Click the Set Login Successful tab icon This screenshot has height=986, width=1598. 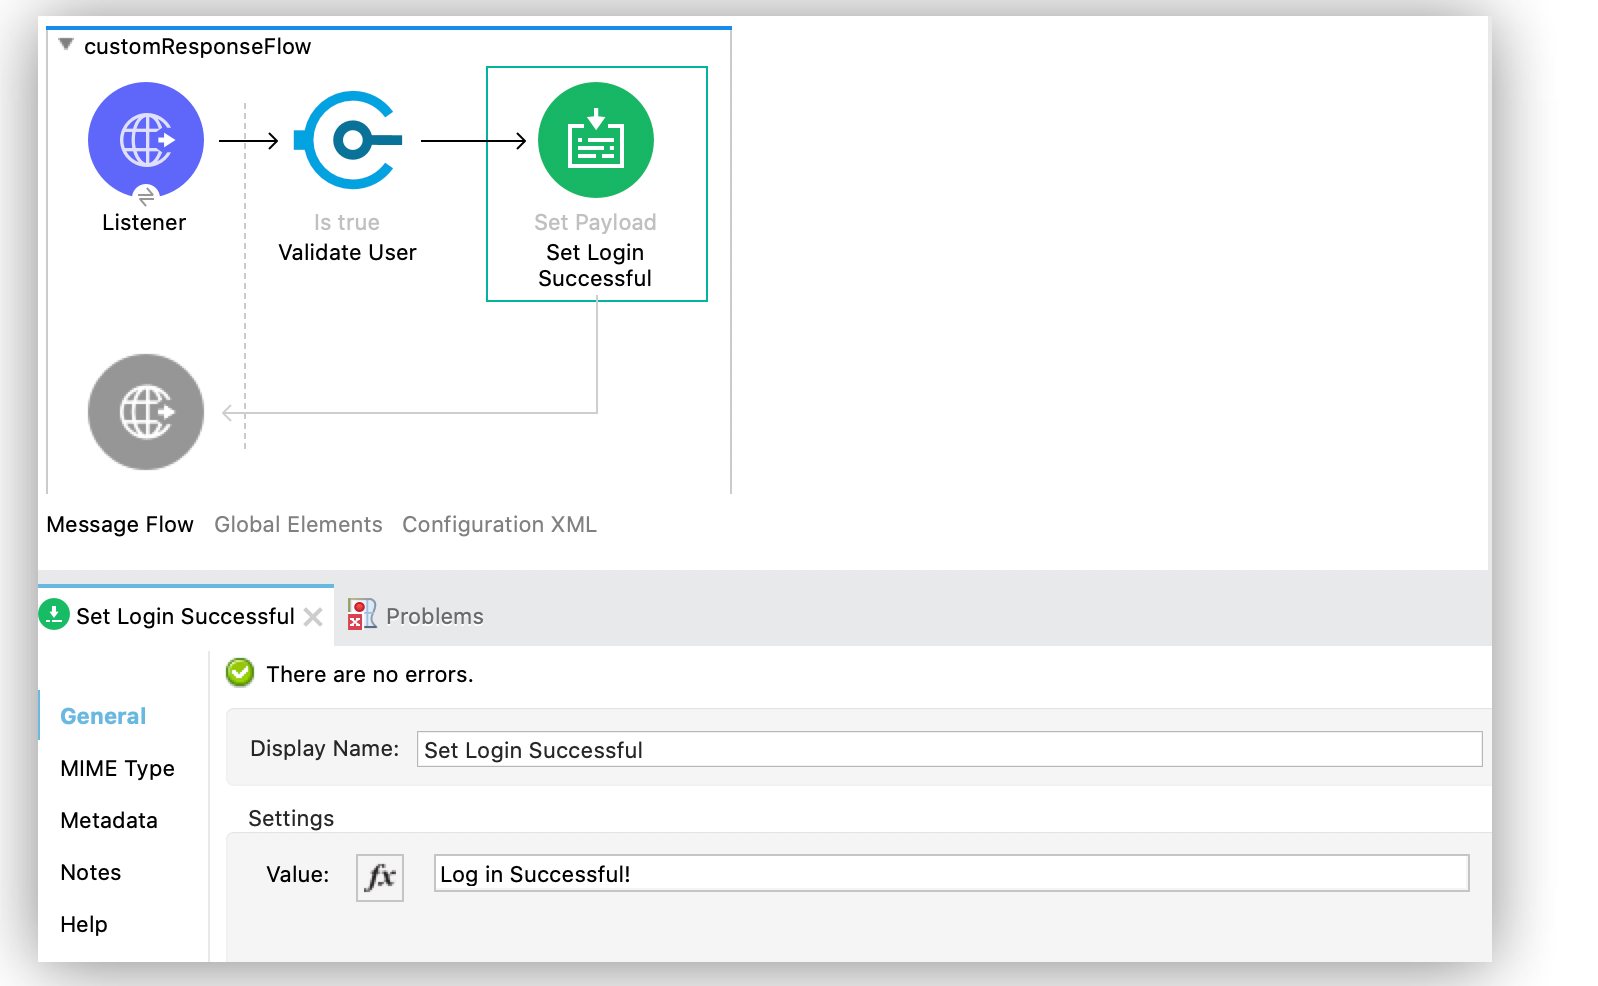(54, 614)
